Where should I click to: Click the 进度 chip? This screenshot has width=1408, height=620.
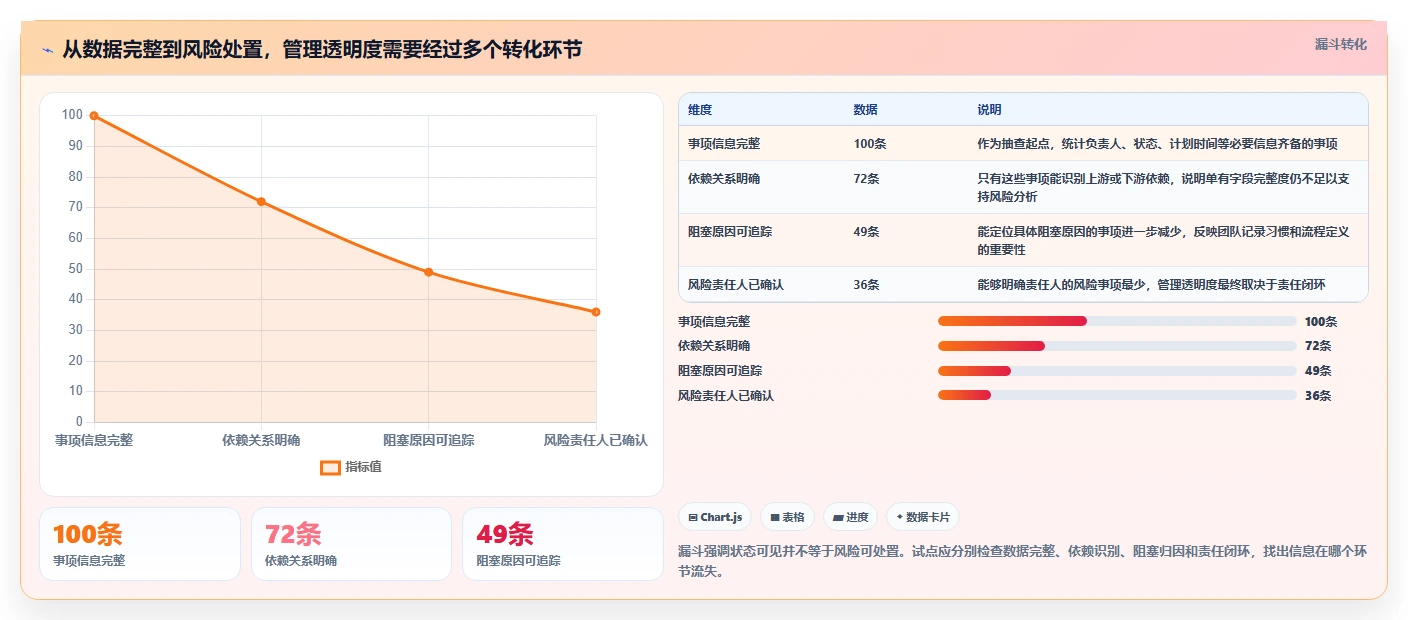(850, 517)
